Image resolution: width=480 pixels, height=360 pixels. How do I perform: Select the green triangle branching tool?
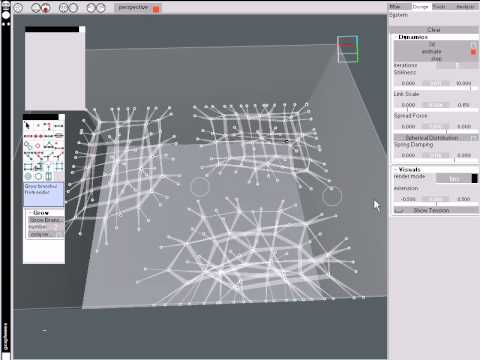click(49, 144)
